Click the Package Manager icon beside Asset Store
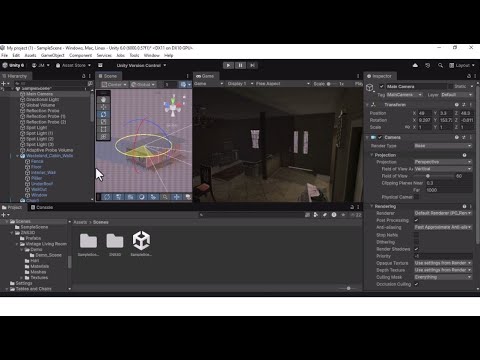Screen dimensions: 480x360 tap(100, 65)
